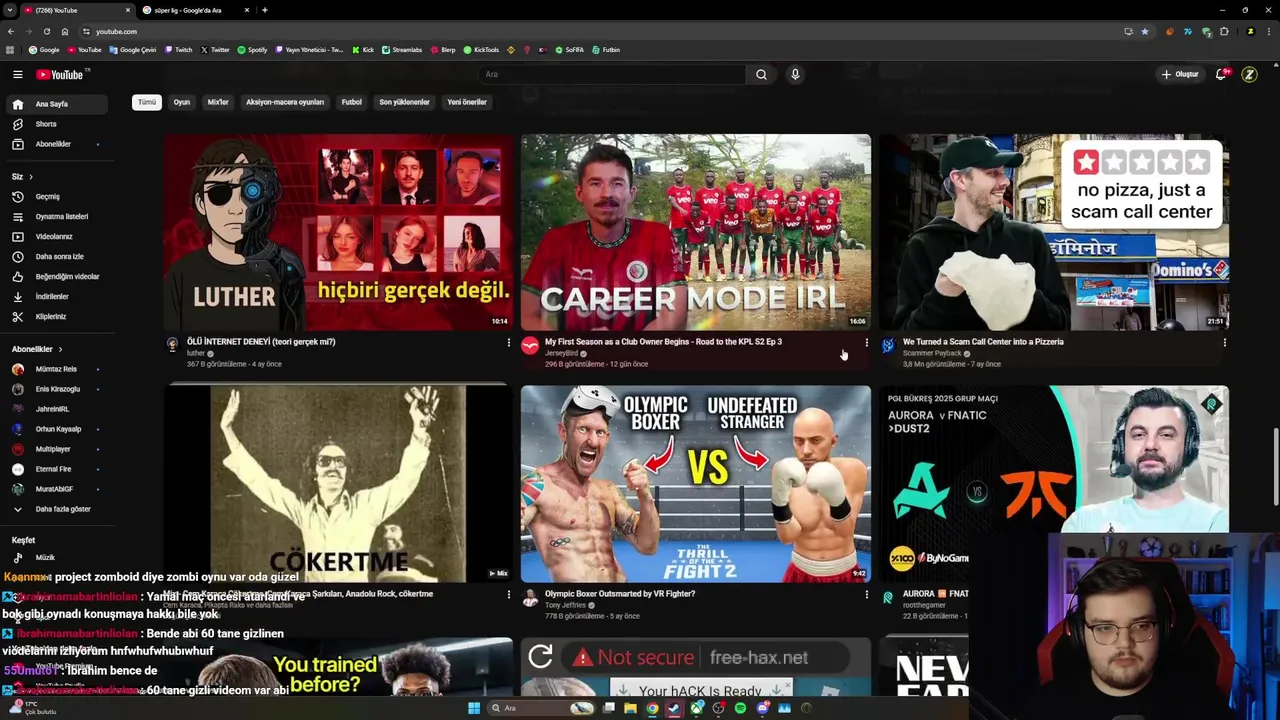Open Eternal Fire subscription channel
Image resolution: width=1280 pixels, height=720 pixels.
pos(56,469)
